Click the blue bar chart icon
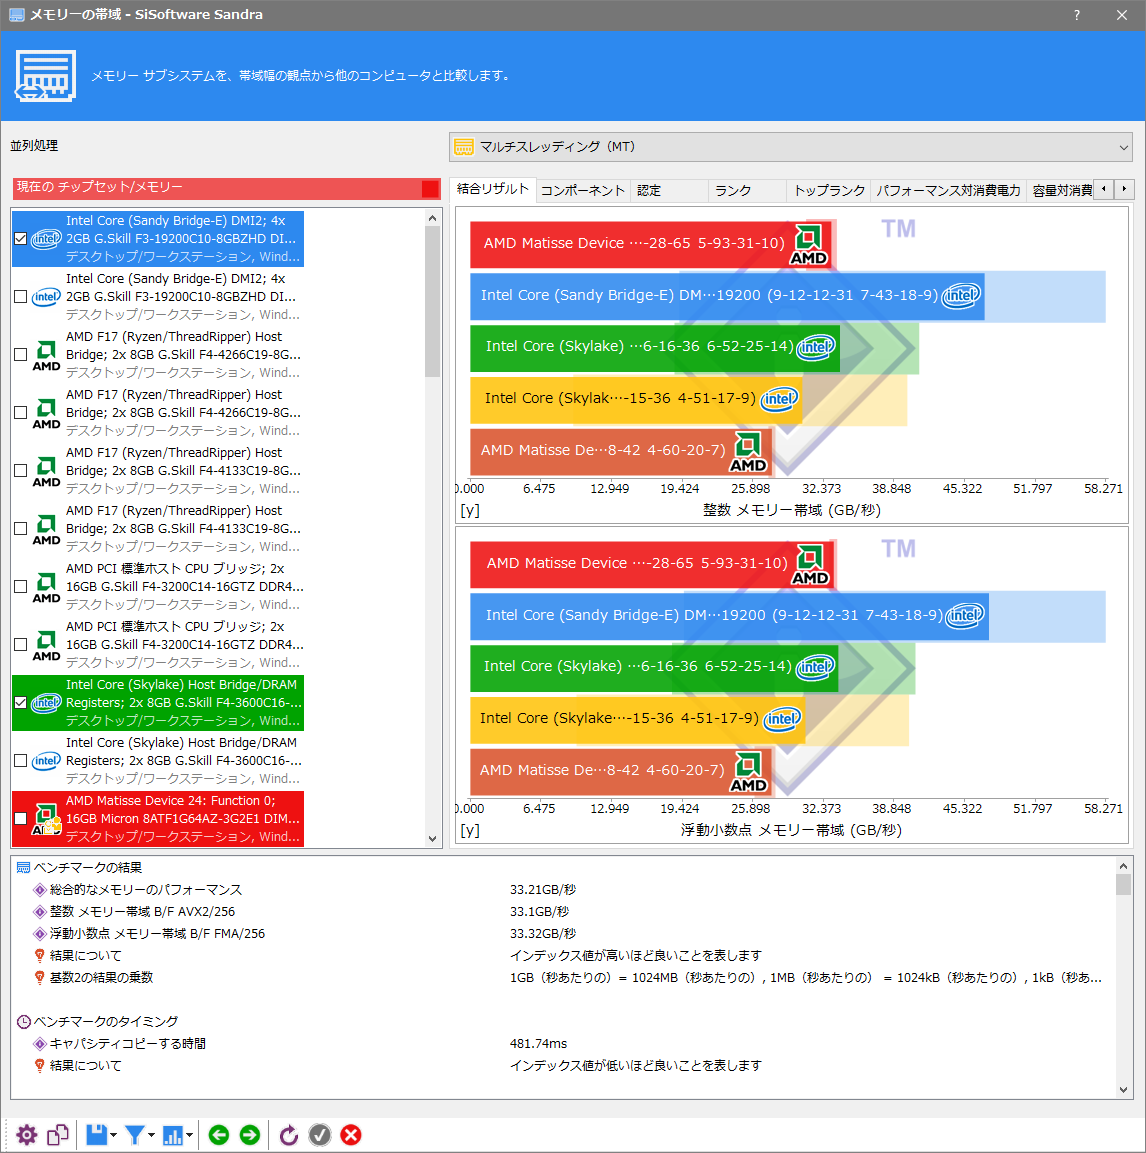 pyautogui.click(x=173, y=1135)
